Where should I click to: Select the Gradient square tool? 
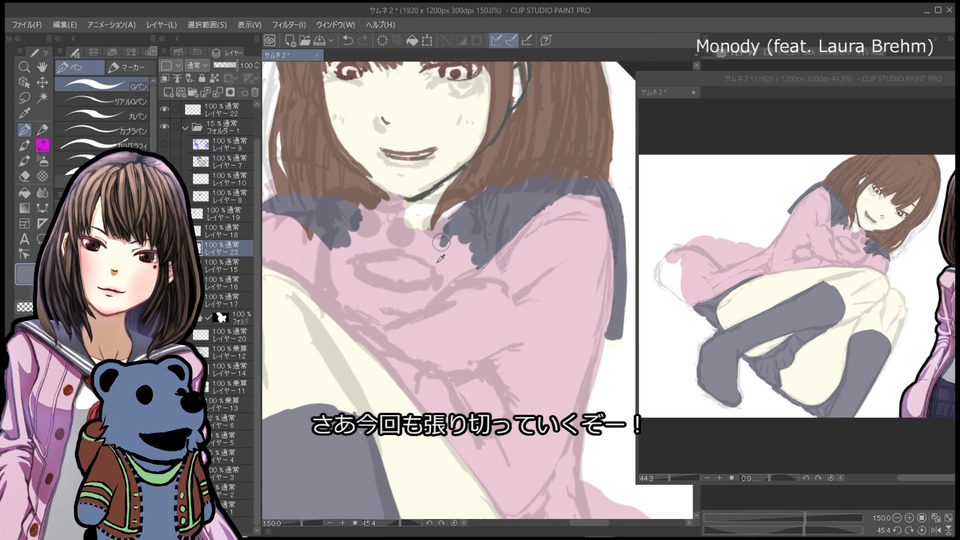pyautogui.click(x=24, y=208)
